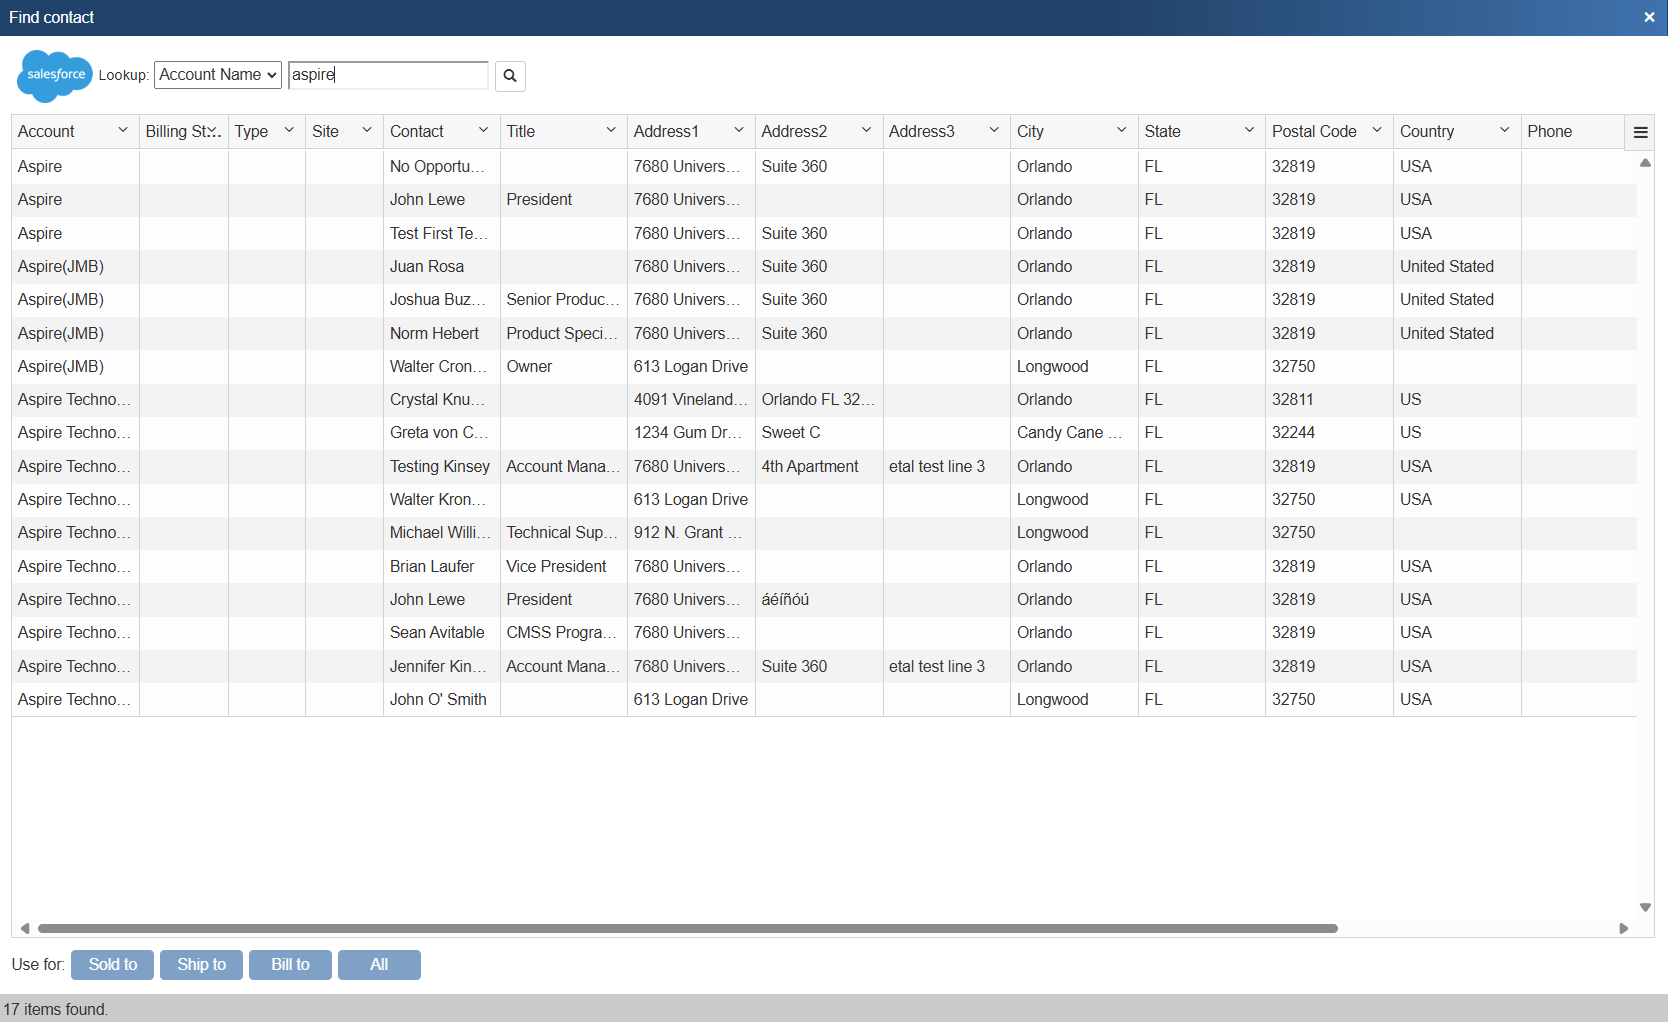
Task: Click the horizontal scrollbar thumb
Action: click(x=687, y=928)
